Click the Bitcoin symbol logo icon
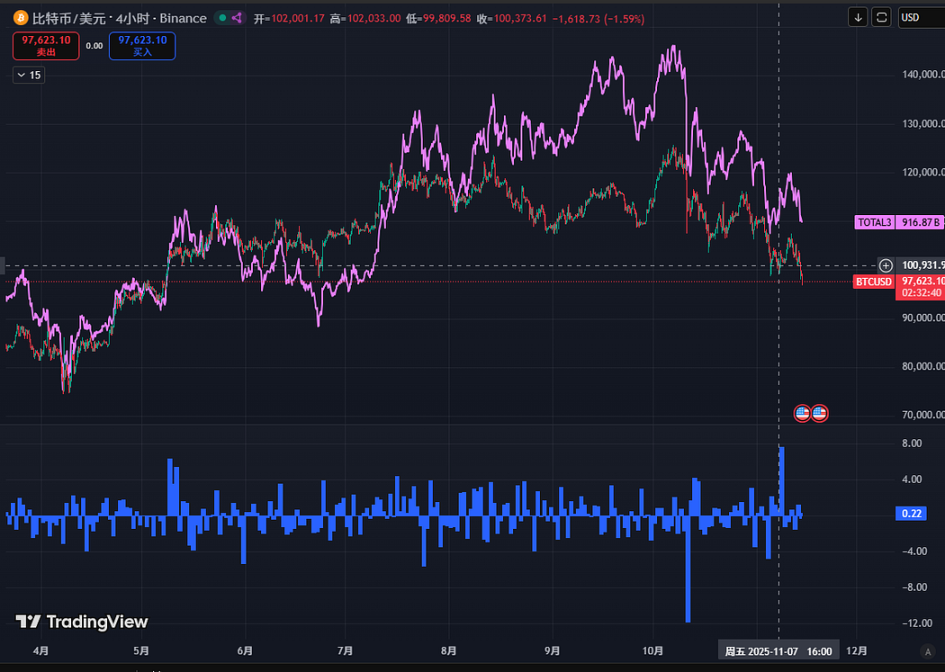Screen dimensions: 945x672 click(20, 18)
